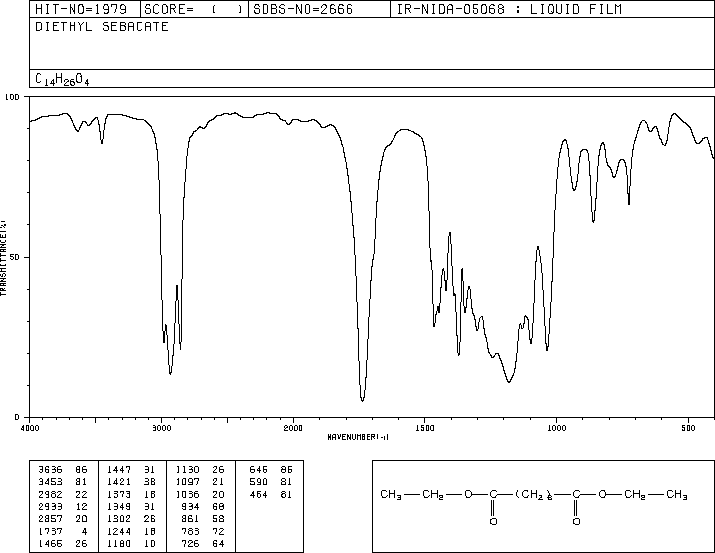Select the SCORE field in the header

point(194,9)
